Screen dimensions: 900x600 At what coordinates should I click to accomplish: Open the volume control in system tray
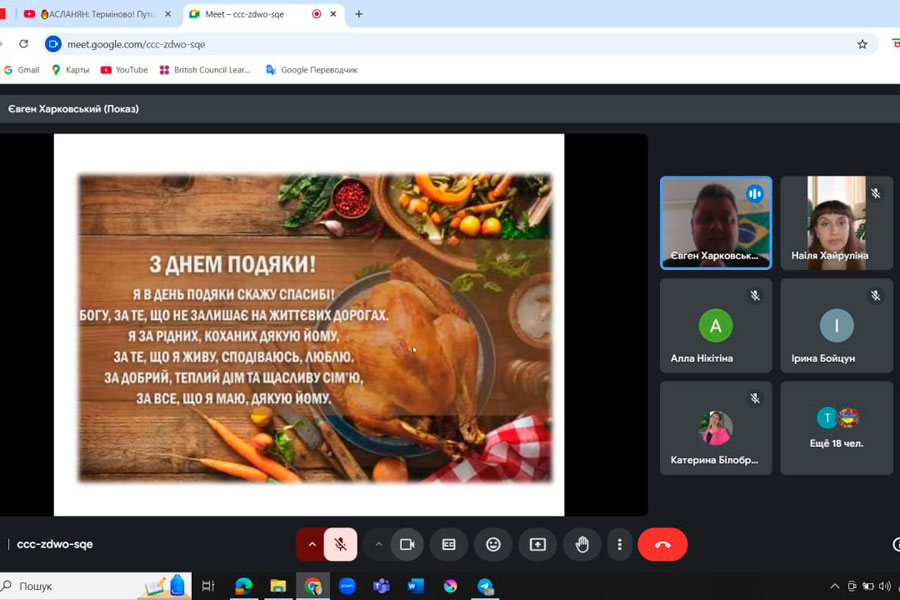point(885,586)
